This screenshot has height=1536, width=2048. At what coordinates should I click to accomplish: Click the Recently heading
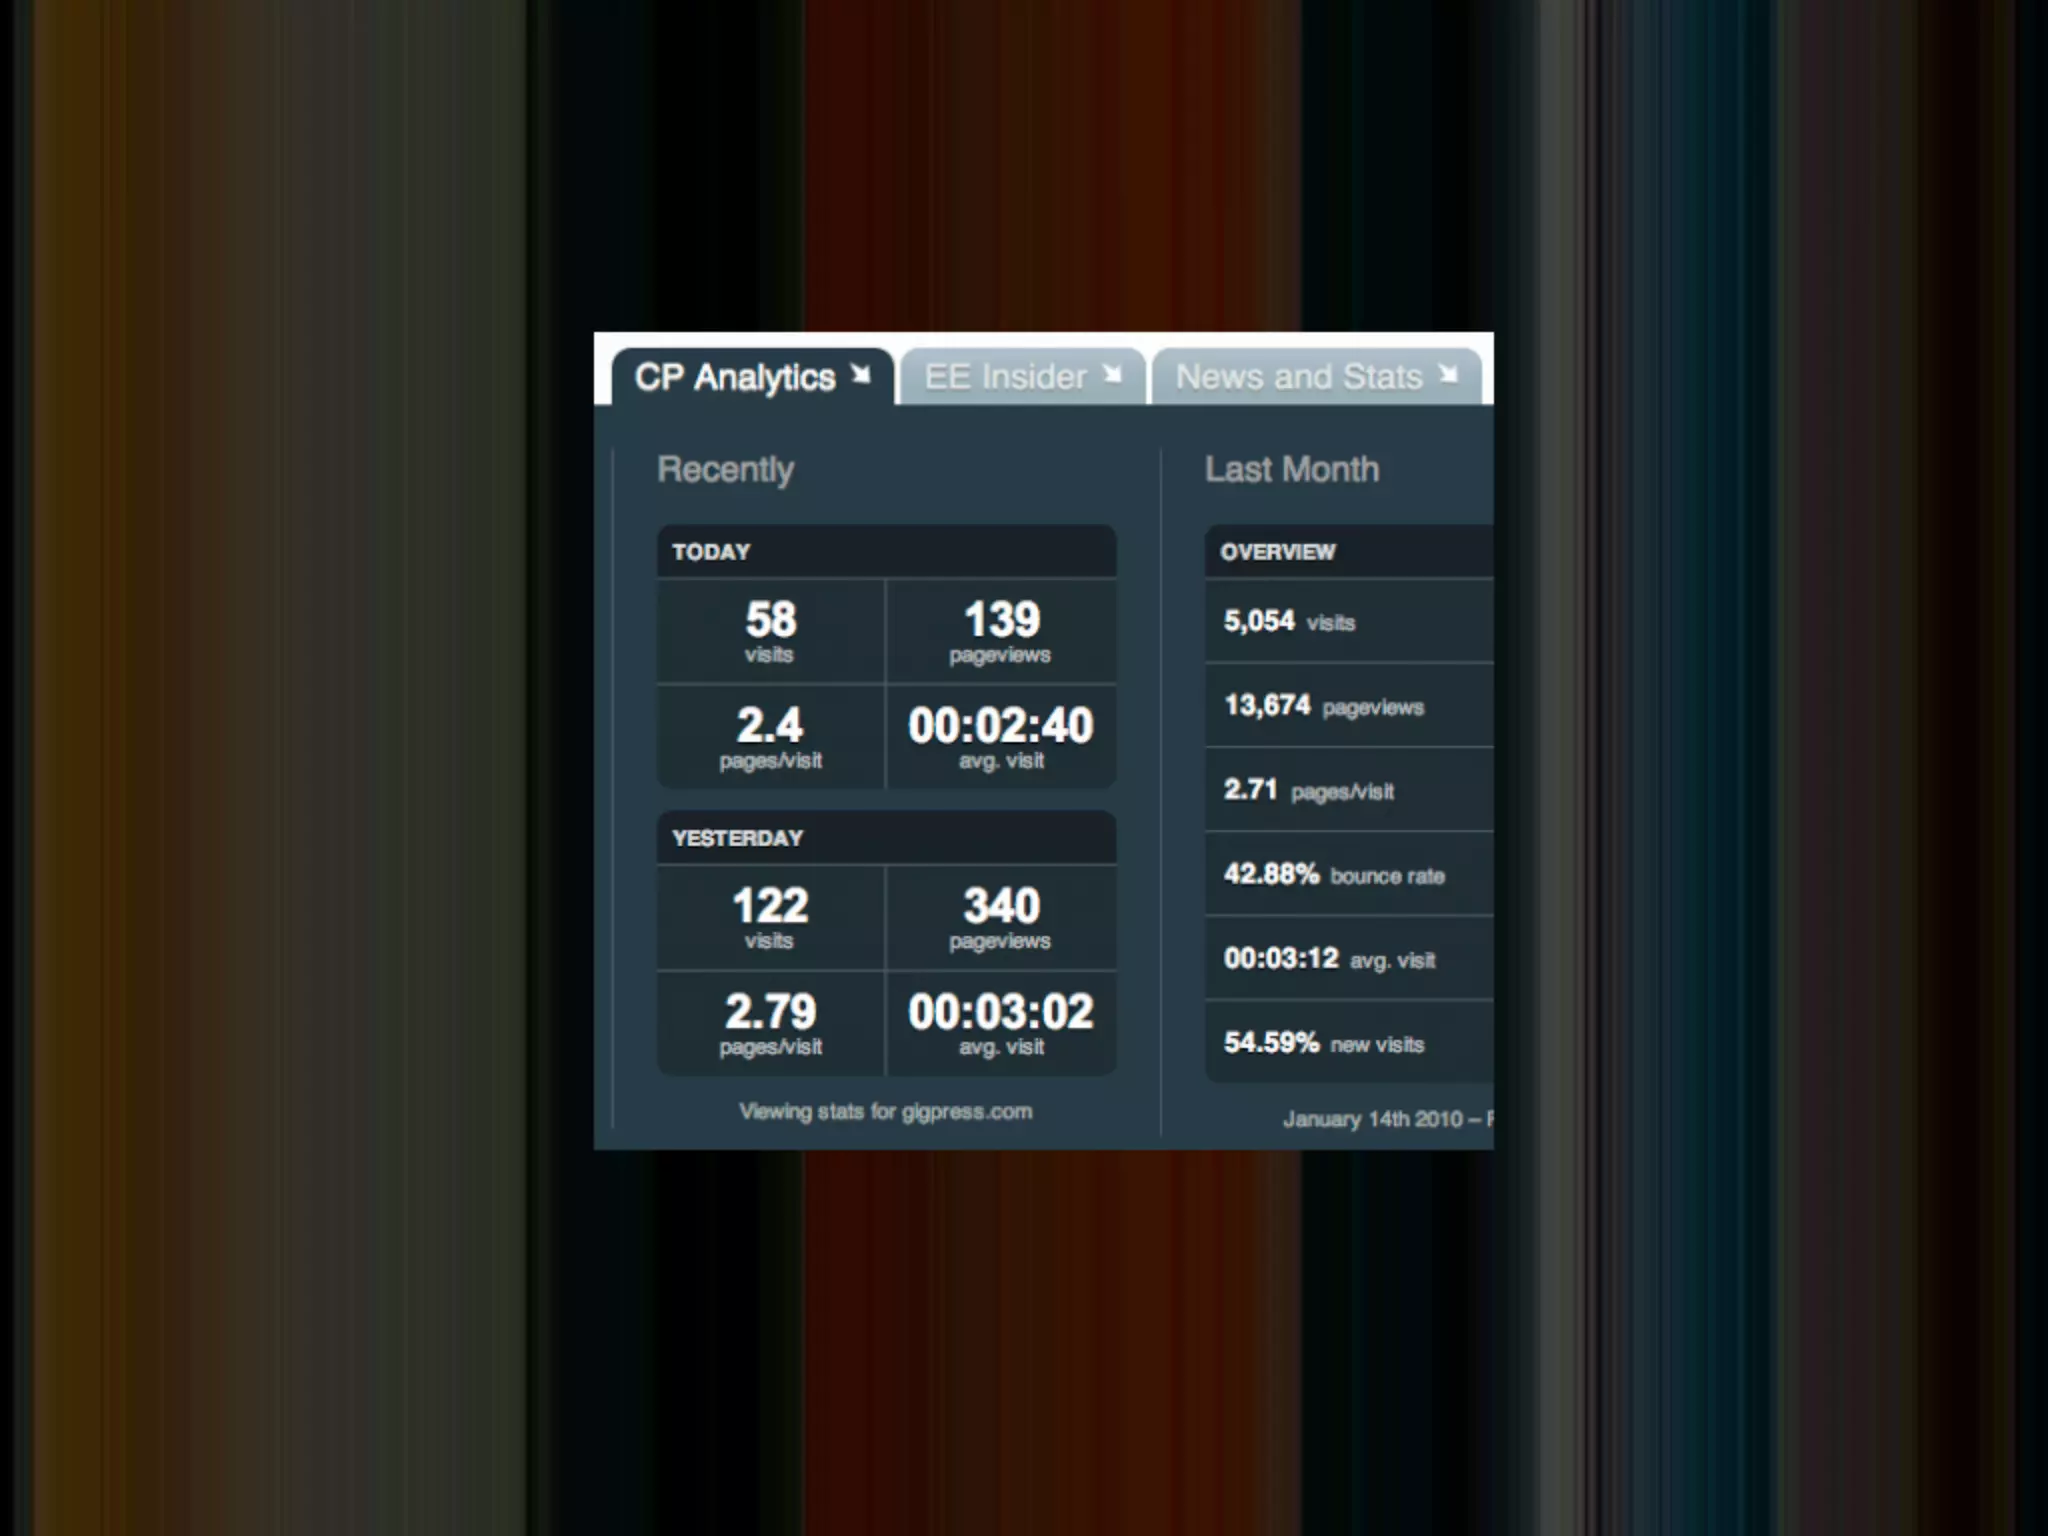click(x=726, y=470)
